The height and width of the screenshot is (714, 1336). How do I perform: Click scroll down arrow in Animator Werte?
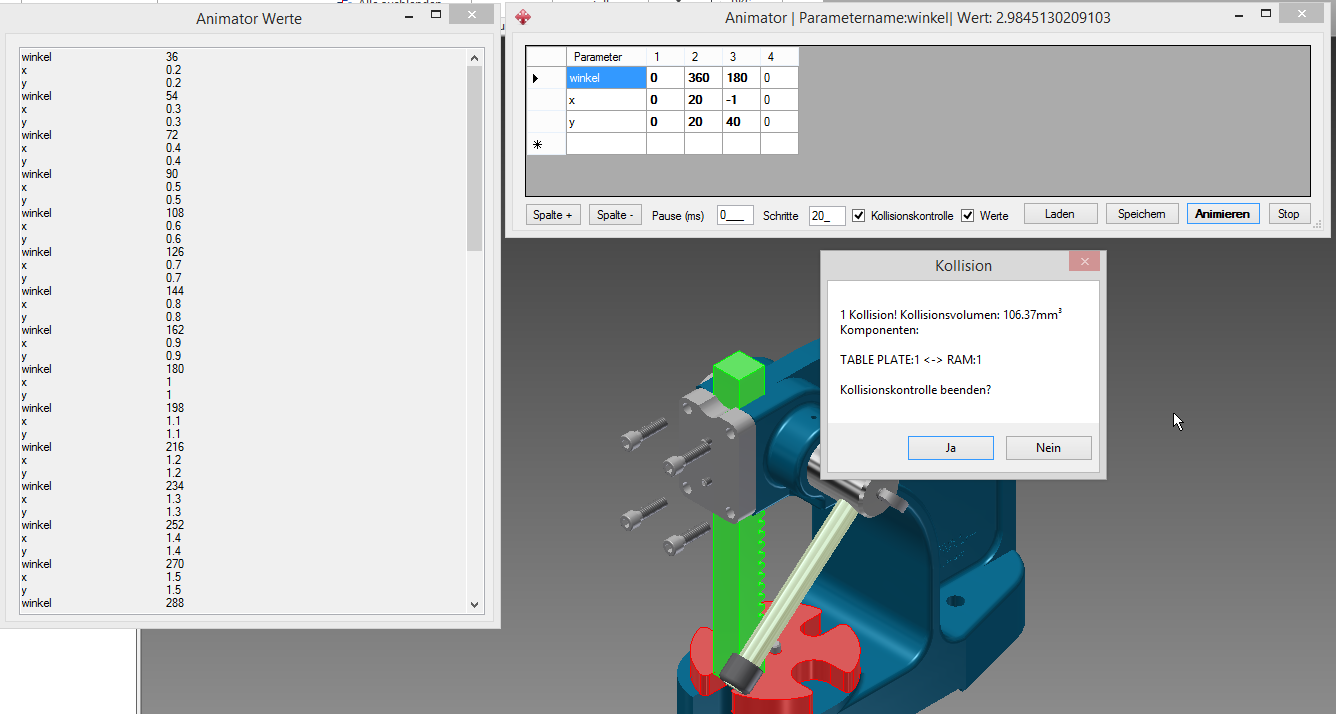[475, 604]
